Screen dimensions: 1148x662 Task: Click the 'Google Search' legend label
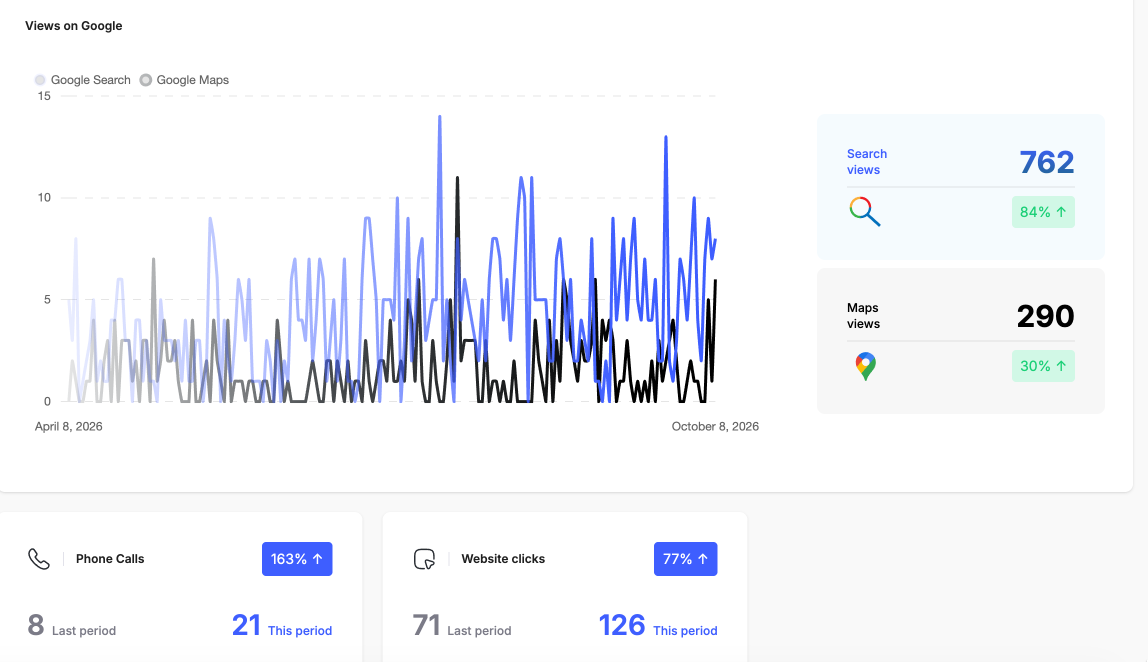[x=91, y=80]
